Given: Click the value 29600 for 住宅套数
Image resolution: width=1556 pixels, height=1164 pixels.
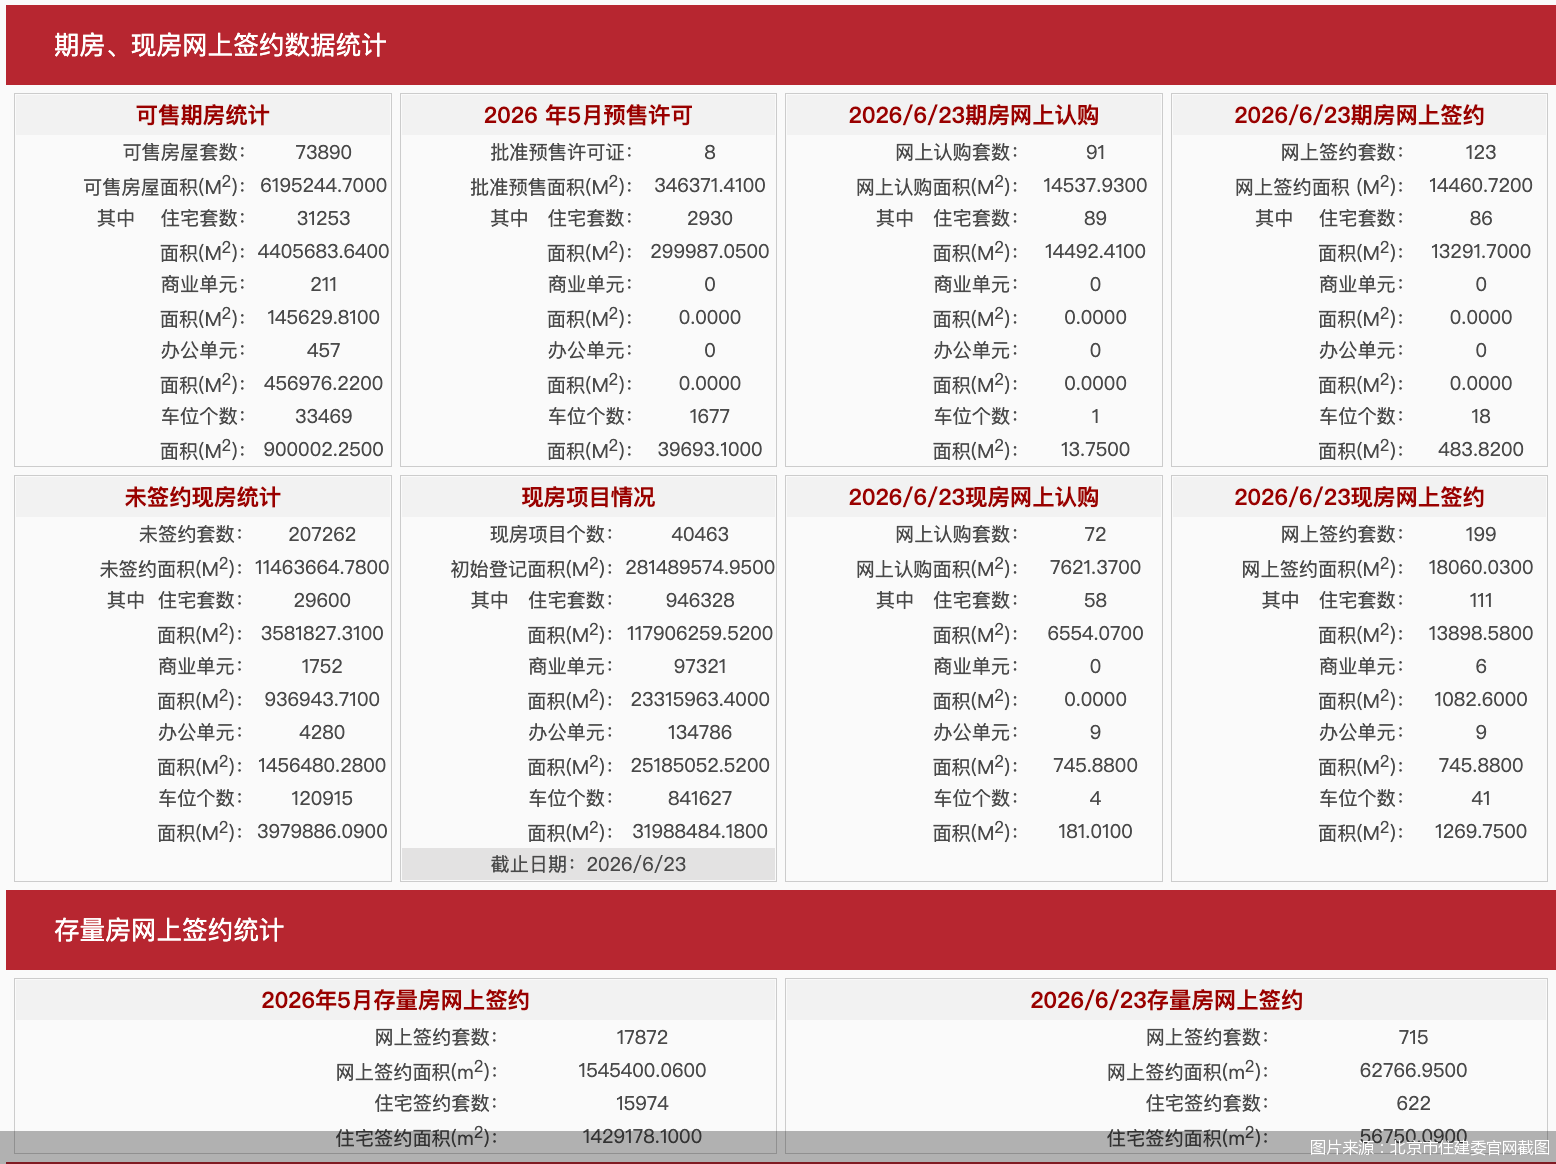Looking at the screenshot, I should [x=322, y=600].
